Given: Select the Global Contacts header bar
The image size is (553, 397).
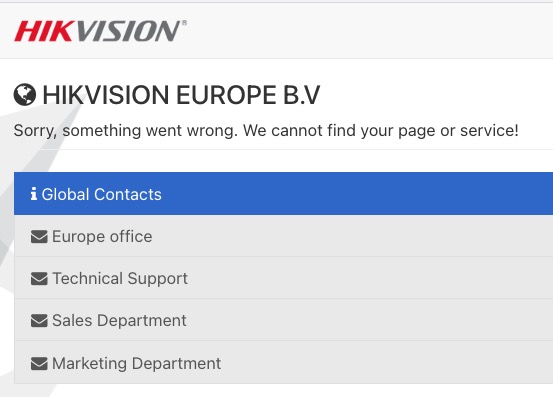Looking at the screenshot, I should click(x=284, y=194).
